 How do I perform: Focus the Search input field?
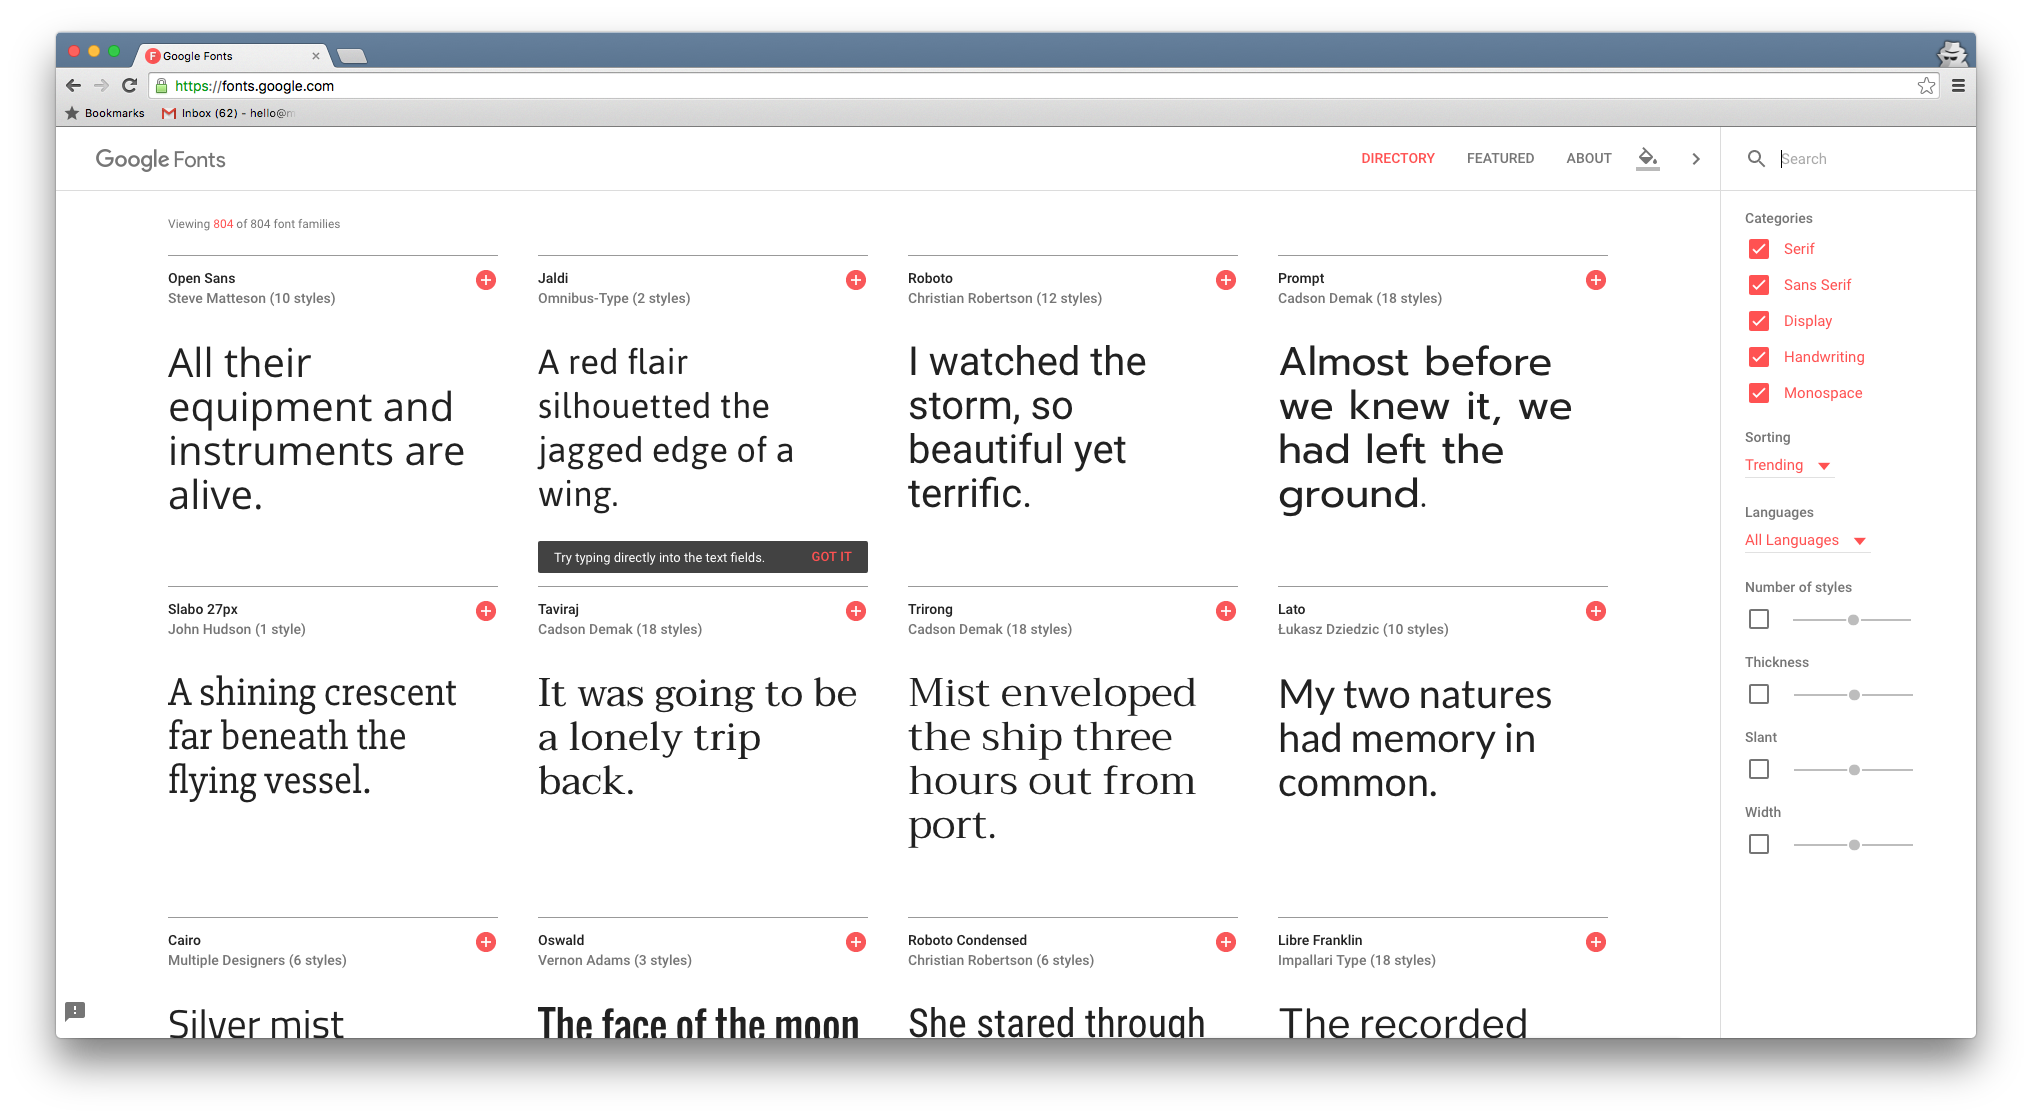[x=1866, y=159]
